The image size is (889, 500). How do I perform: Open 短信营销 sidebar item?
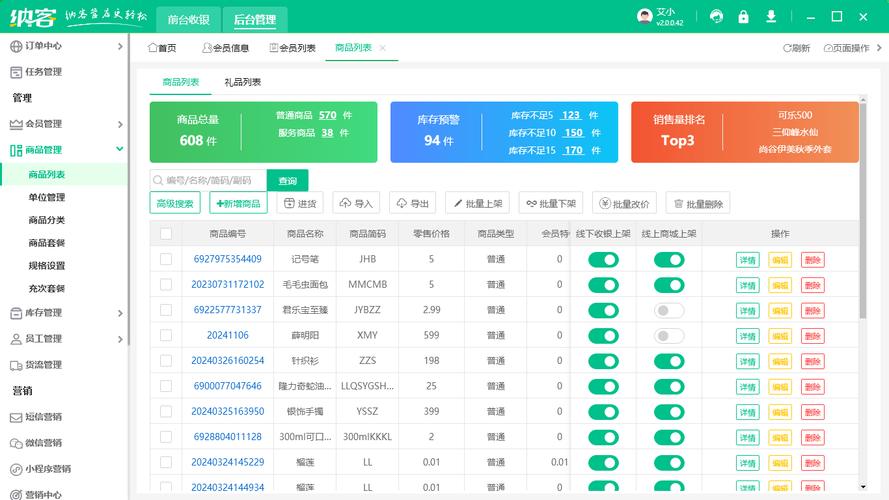pos(64,417)
